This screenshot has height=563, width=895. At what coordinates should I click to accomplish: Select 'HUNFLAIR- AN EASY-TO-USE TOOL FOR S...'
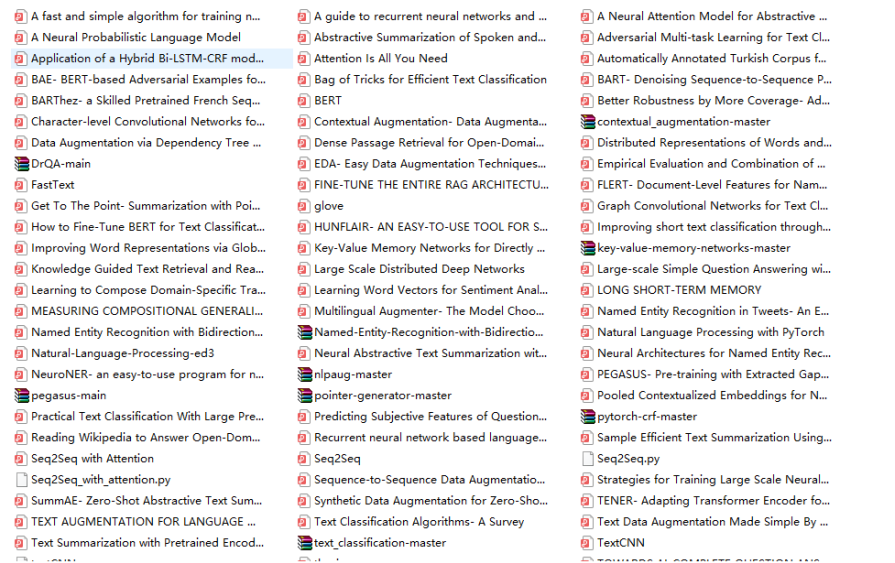(430, 227)
